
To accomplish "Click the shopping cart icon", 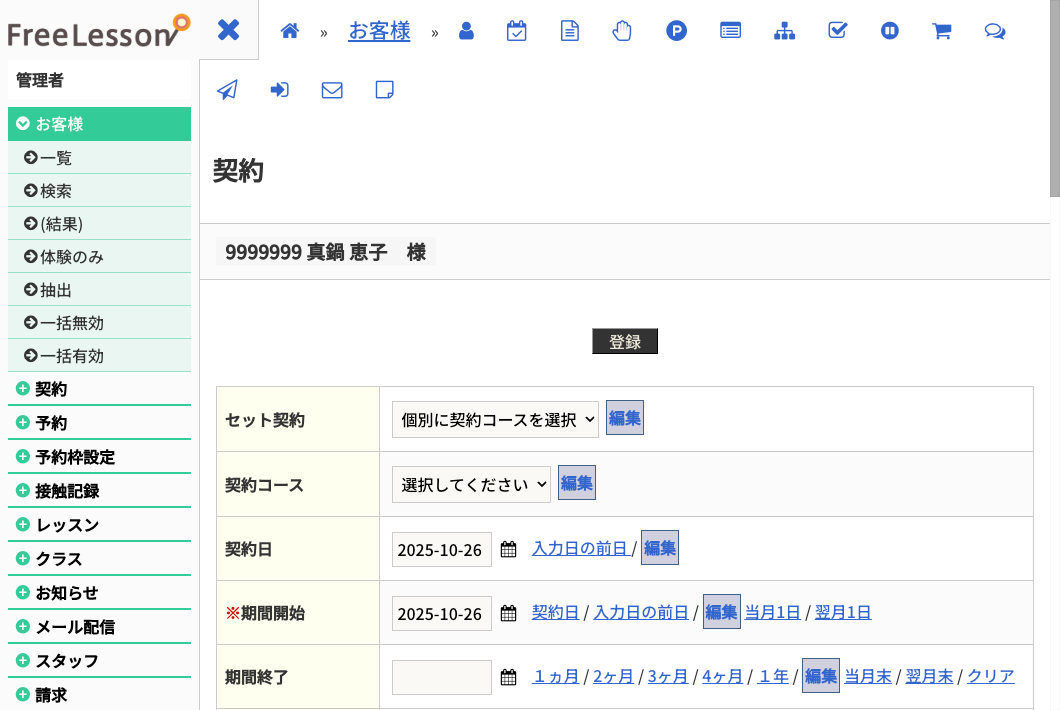I will 941,31.
